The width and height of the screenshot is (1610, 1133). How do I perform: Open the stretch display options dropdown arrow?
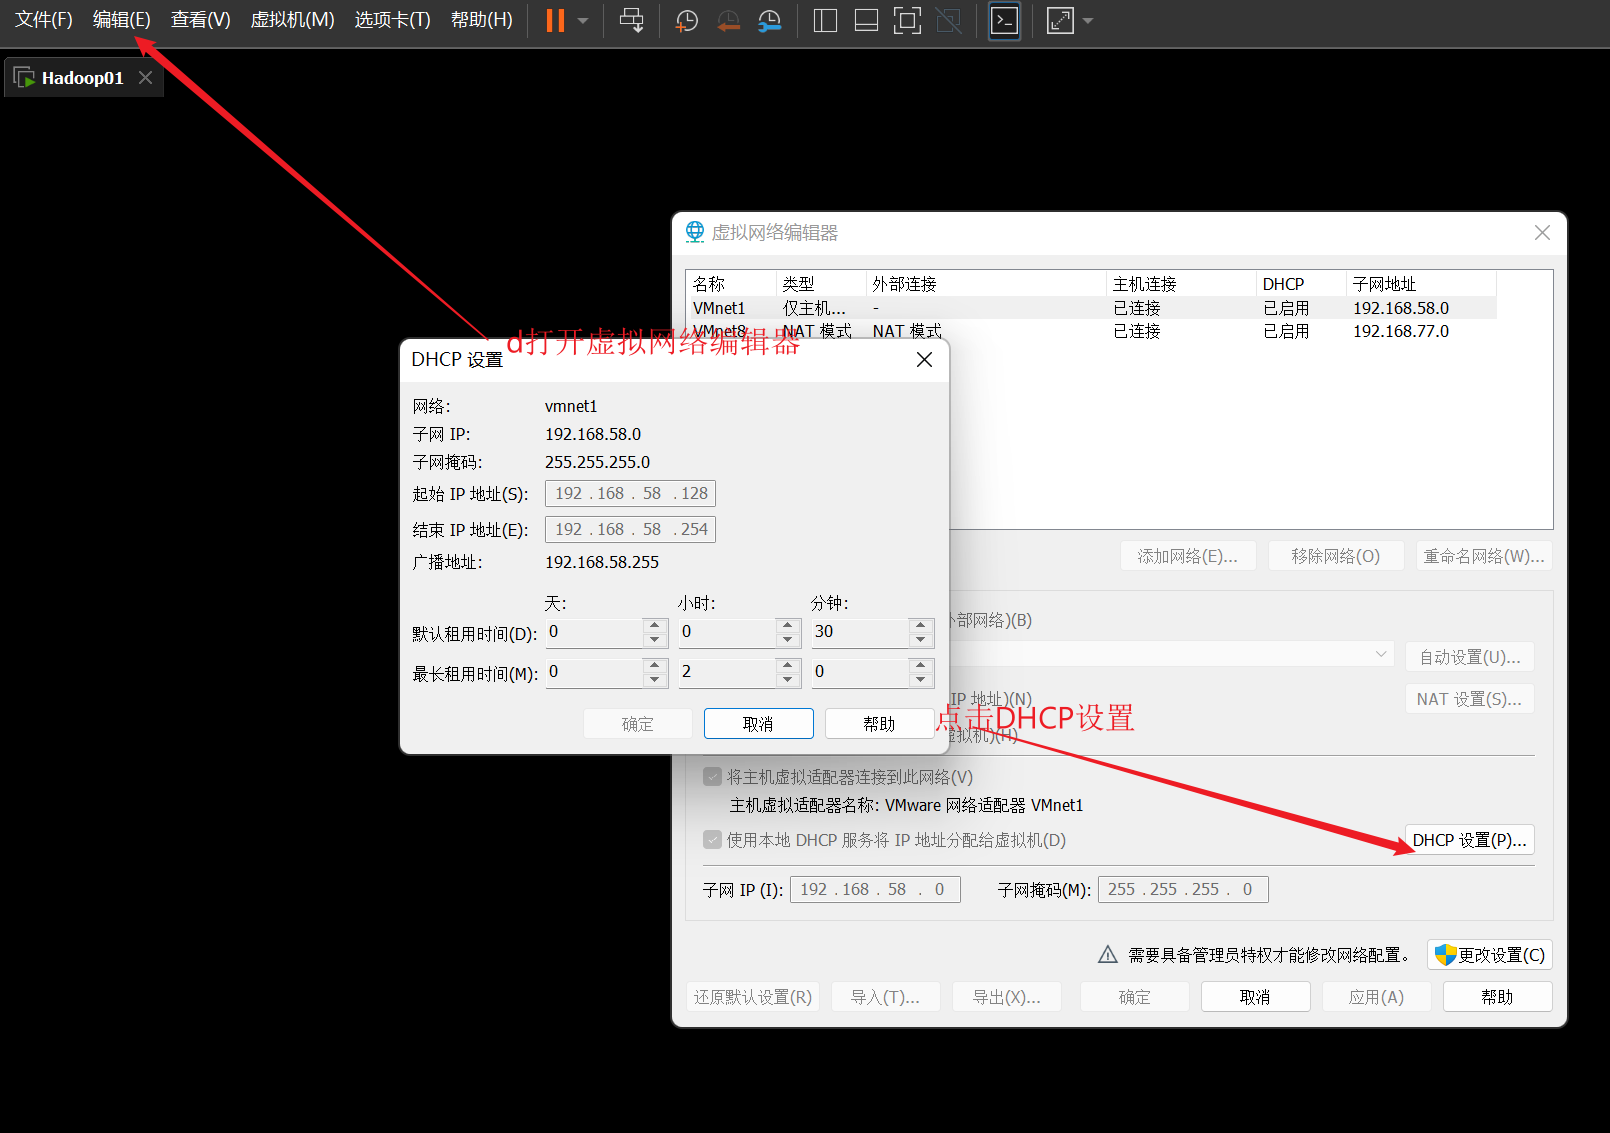1088,21
